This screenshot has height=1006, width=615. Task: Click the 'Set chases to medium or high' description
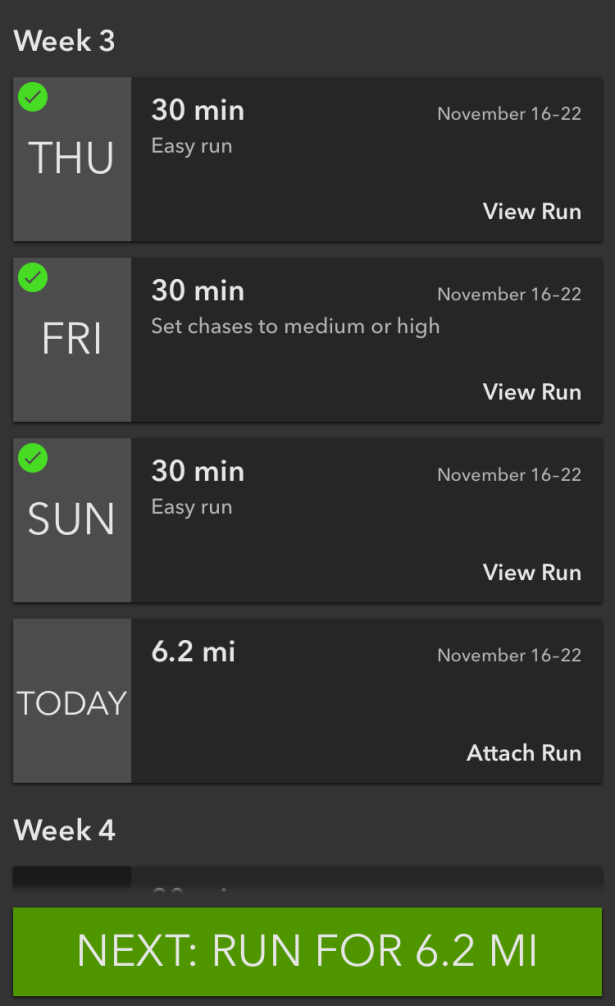[x=295, y=326]
